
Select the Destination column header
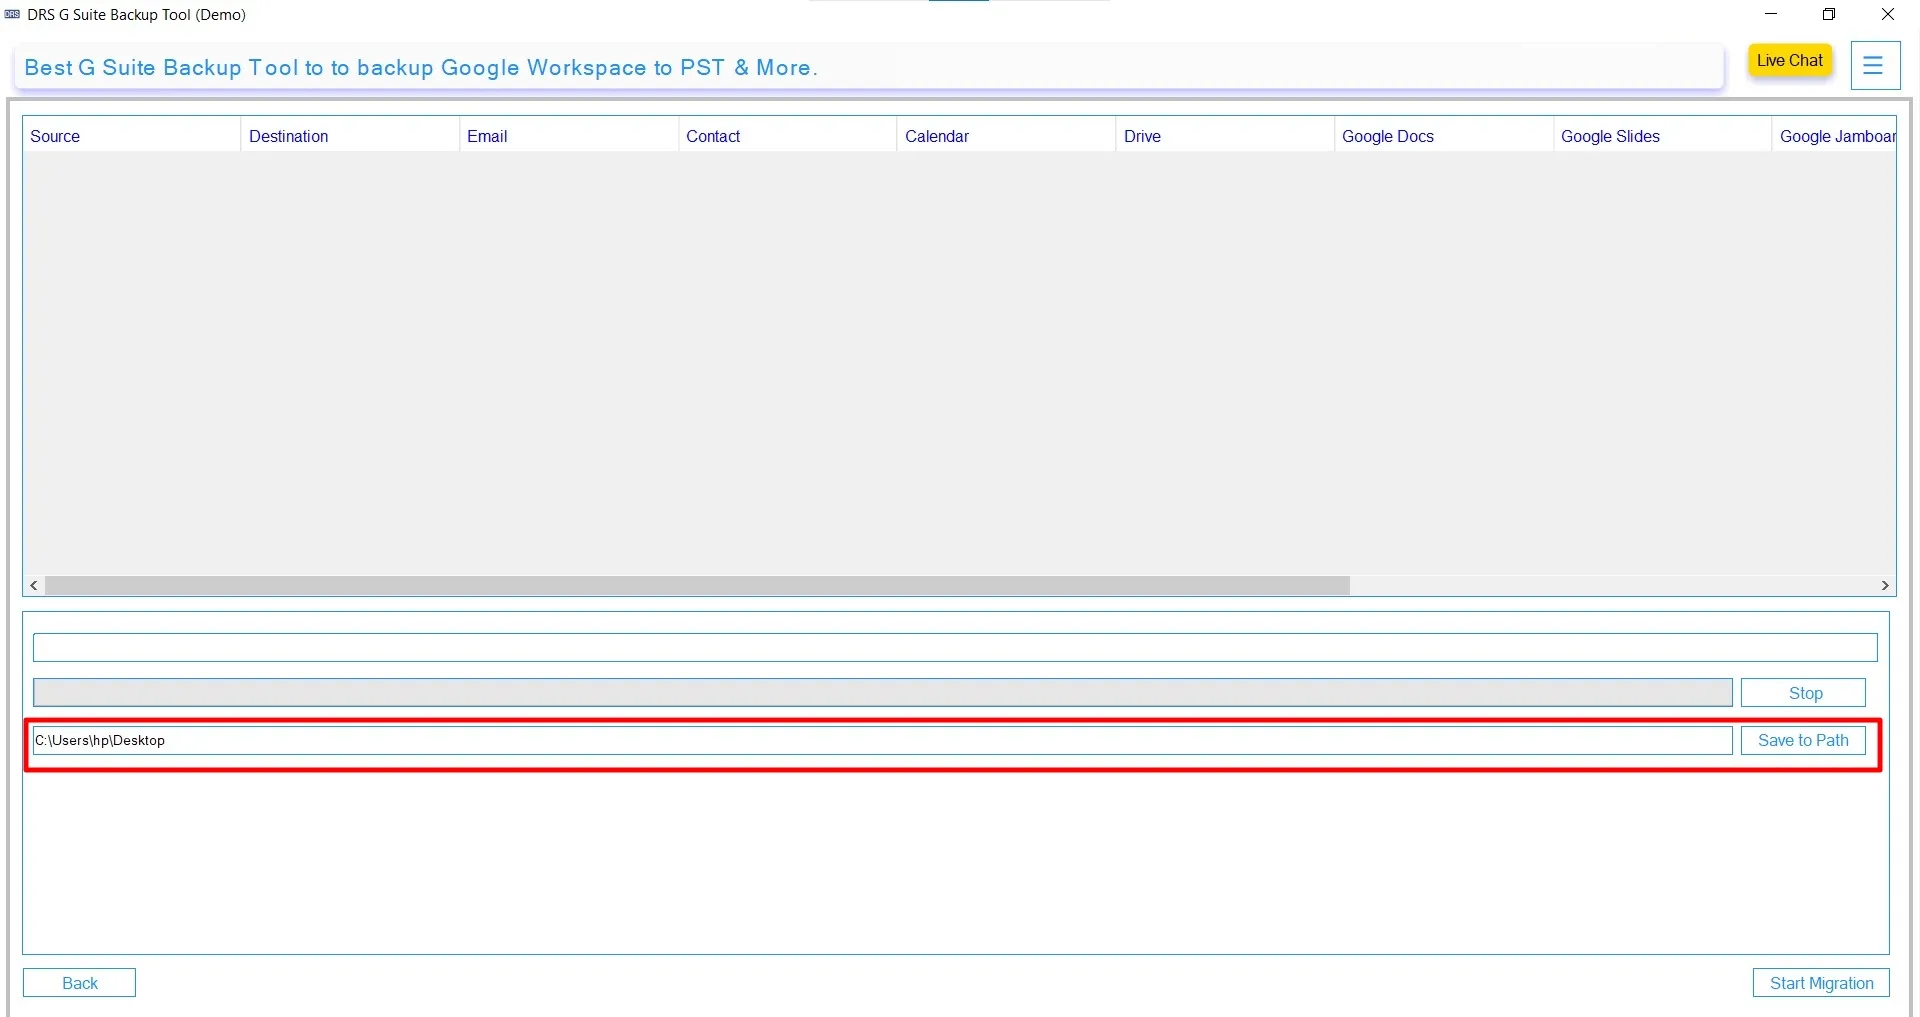(x=350, y=136)
